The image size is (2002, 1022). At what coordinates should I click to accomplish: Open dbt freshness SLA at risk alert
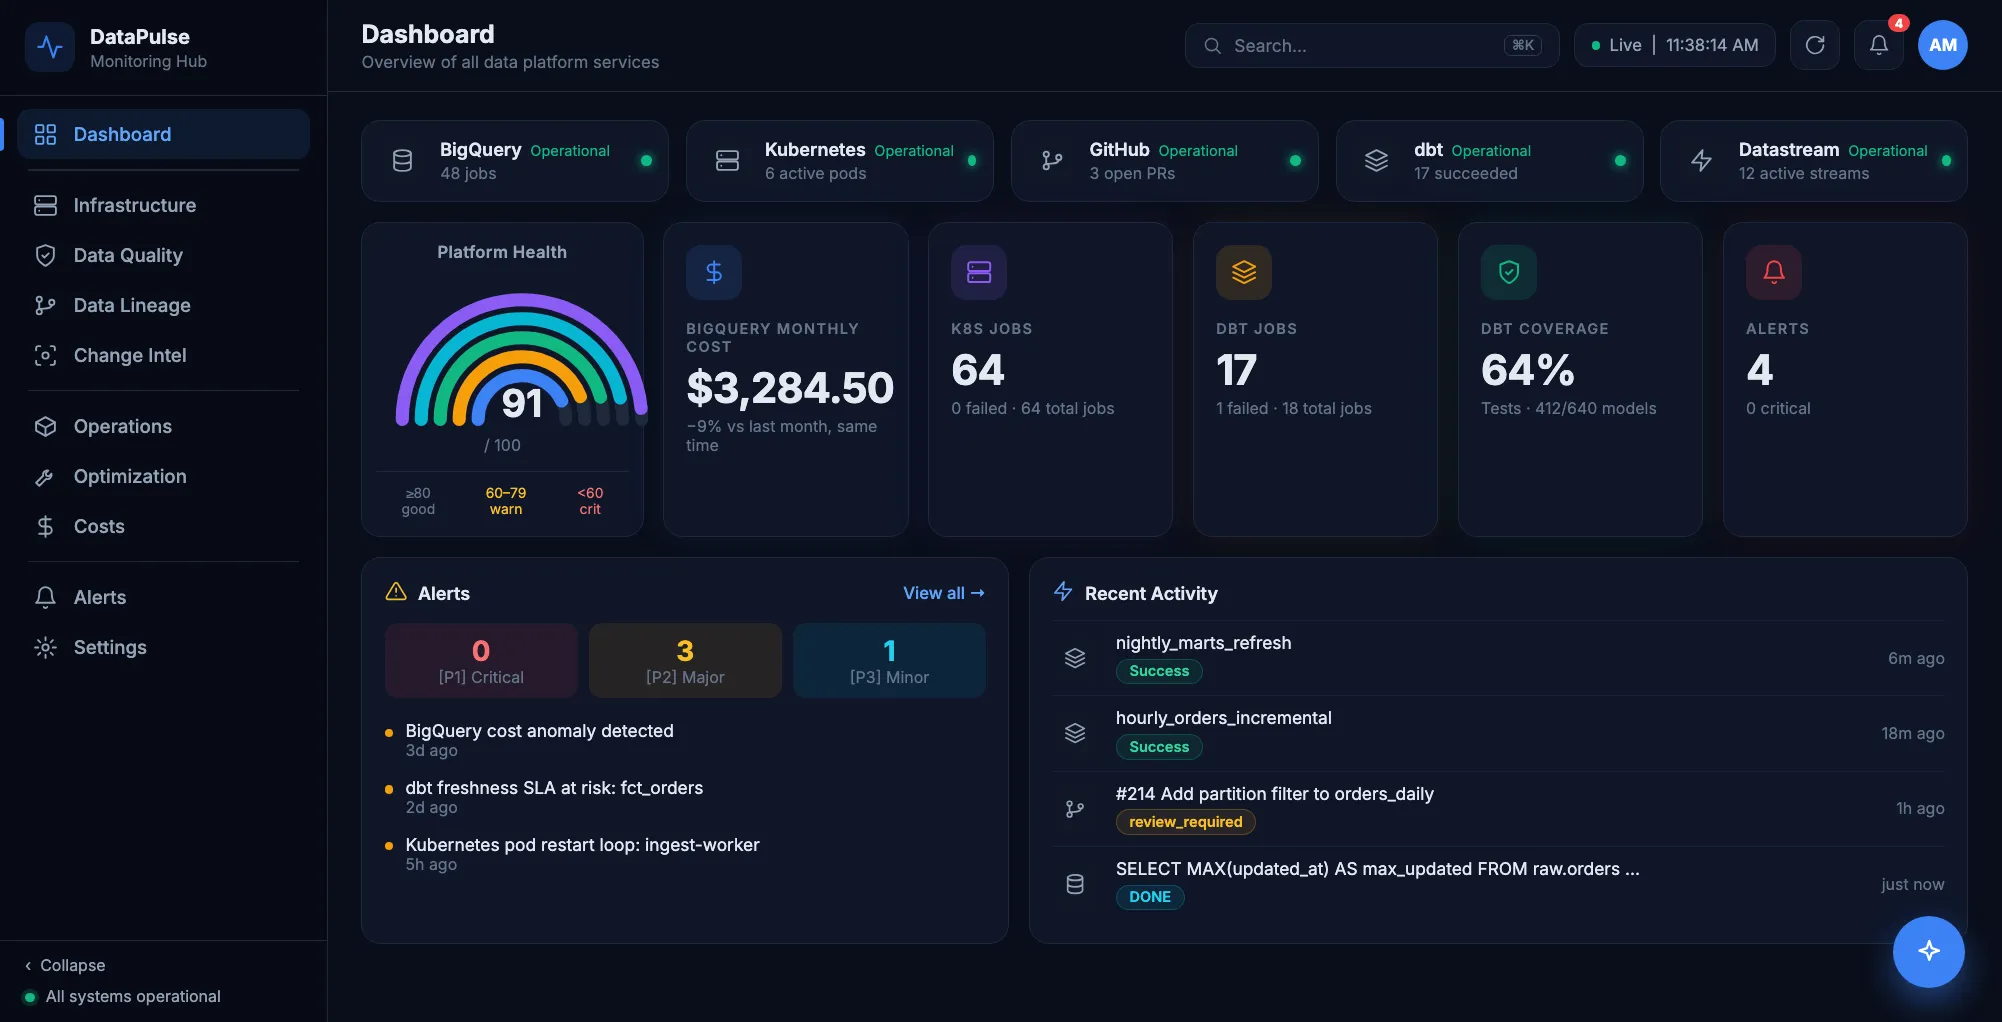click(x=685, y=797)
